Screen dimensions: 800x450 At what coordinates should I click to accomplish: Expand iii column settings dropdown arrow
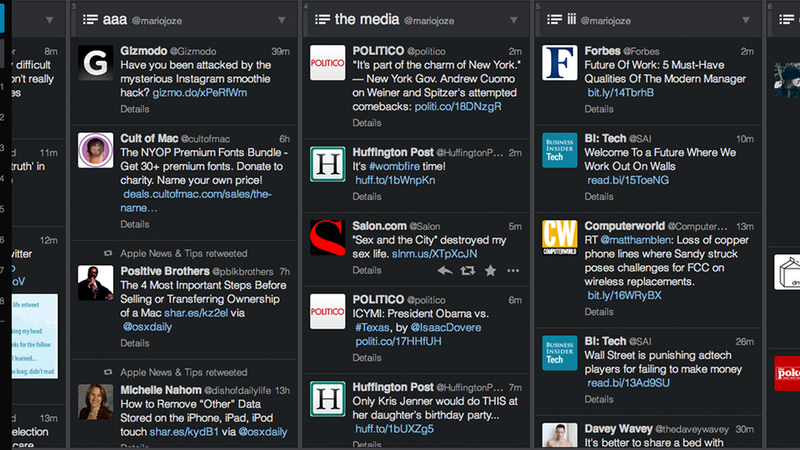[746, 20]
